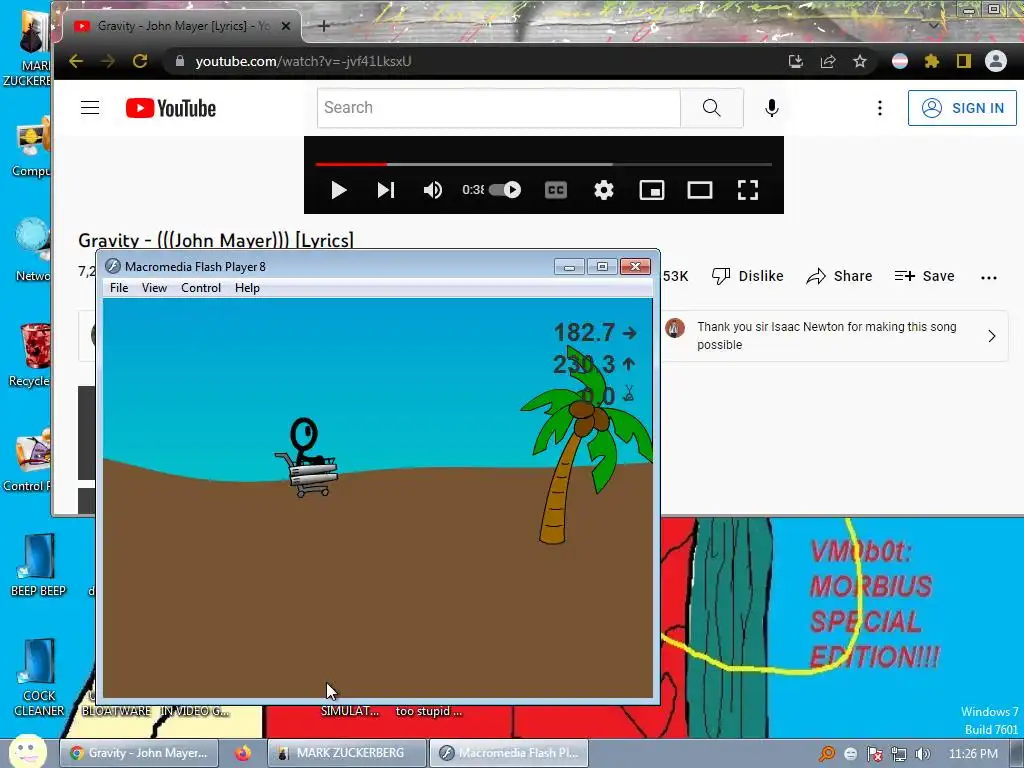Open volume control in system tray

(x=923, y=754)
